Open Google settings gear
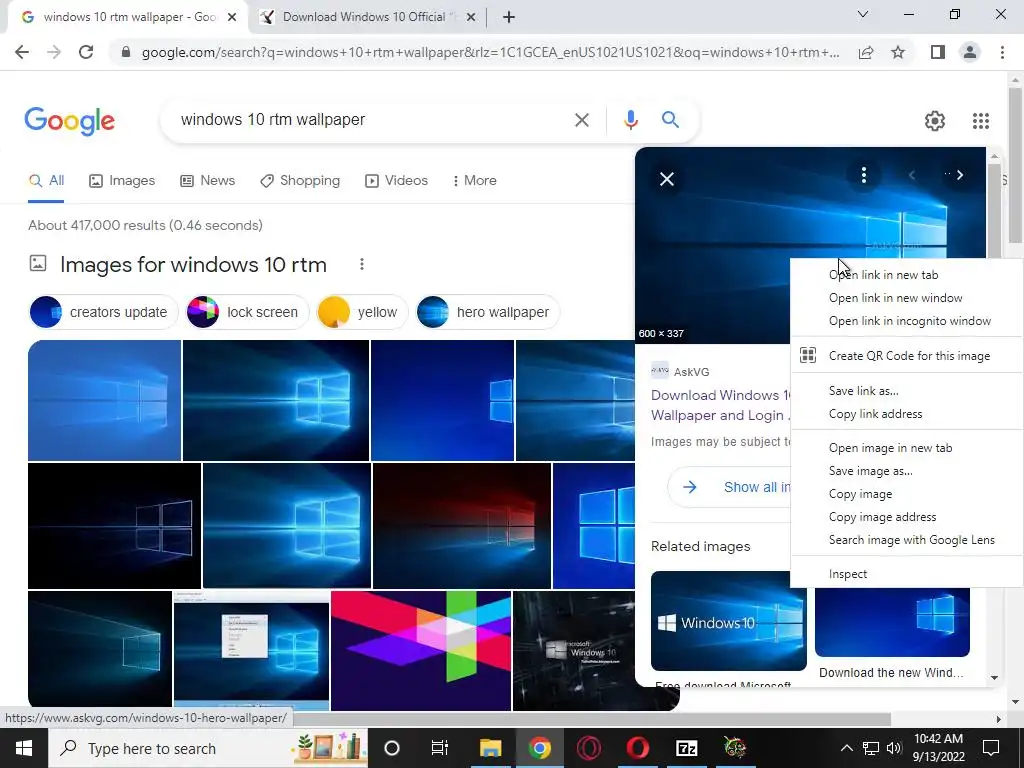 pyautogui.click(x=935, y=121)
